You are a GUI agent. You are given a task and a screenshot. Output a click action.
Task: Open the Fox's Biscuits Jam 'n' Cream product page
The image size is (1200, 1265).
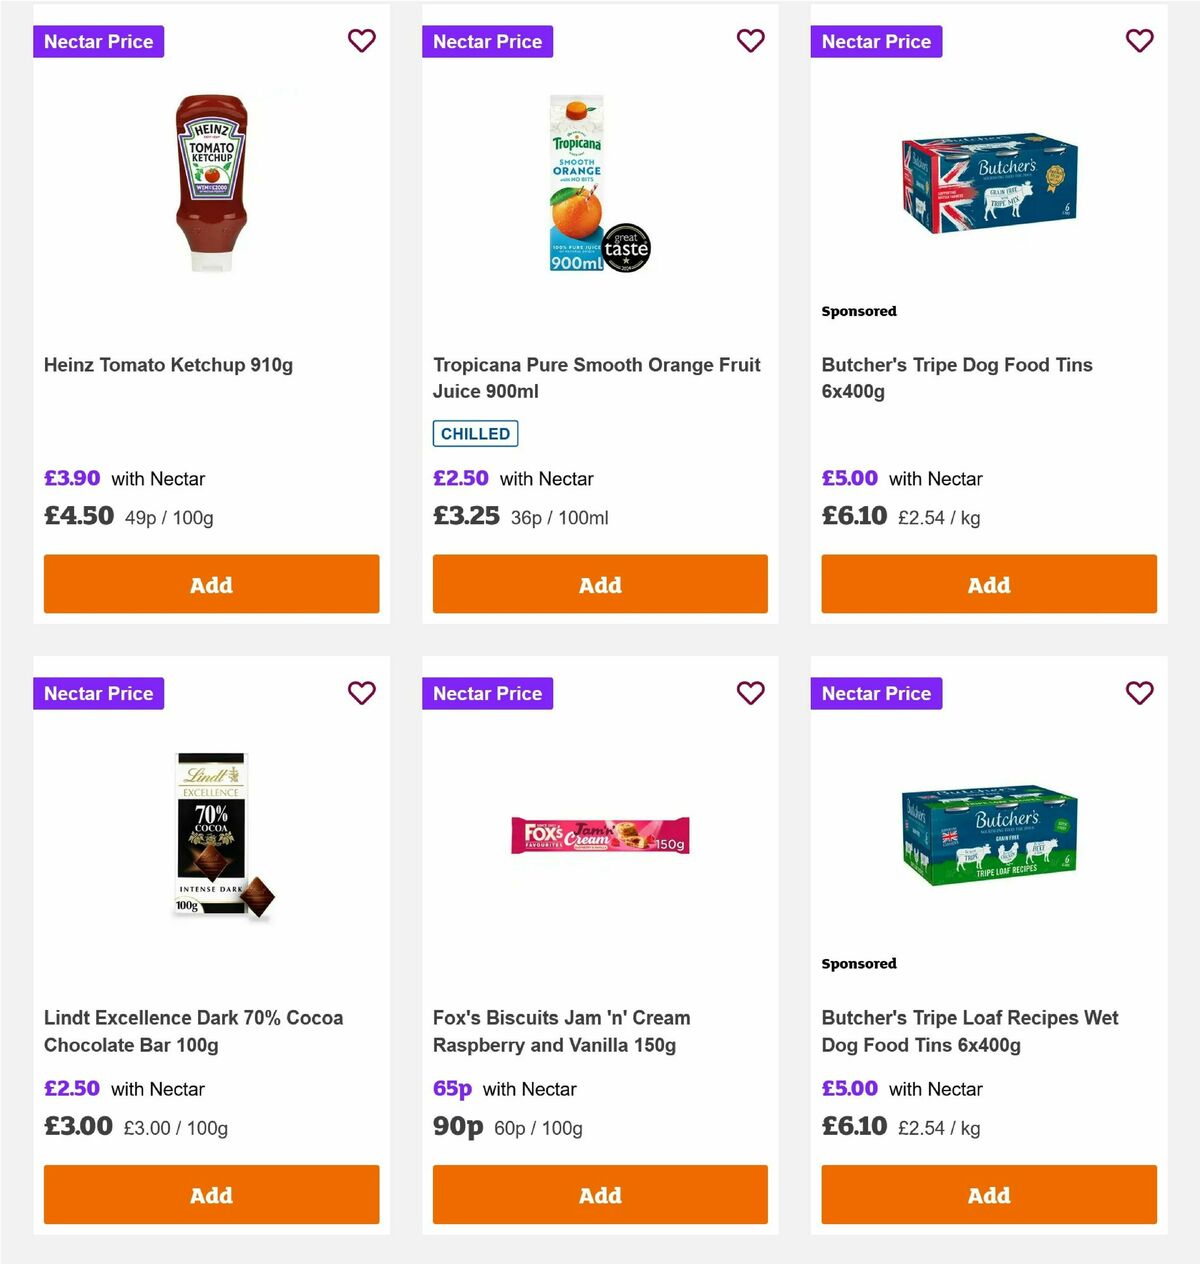(x=561, y=1031)
